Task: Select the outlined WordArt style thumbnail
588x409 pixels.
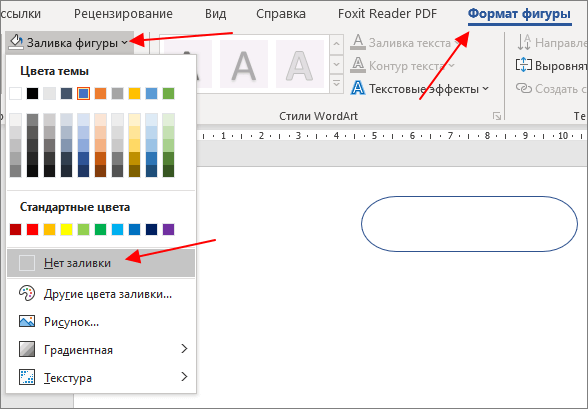Action: 300,64
